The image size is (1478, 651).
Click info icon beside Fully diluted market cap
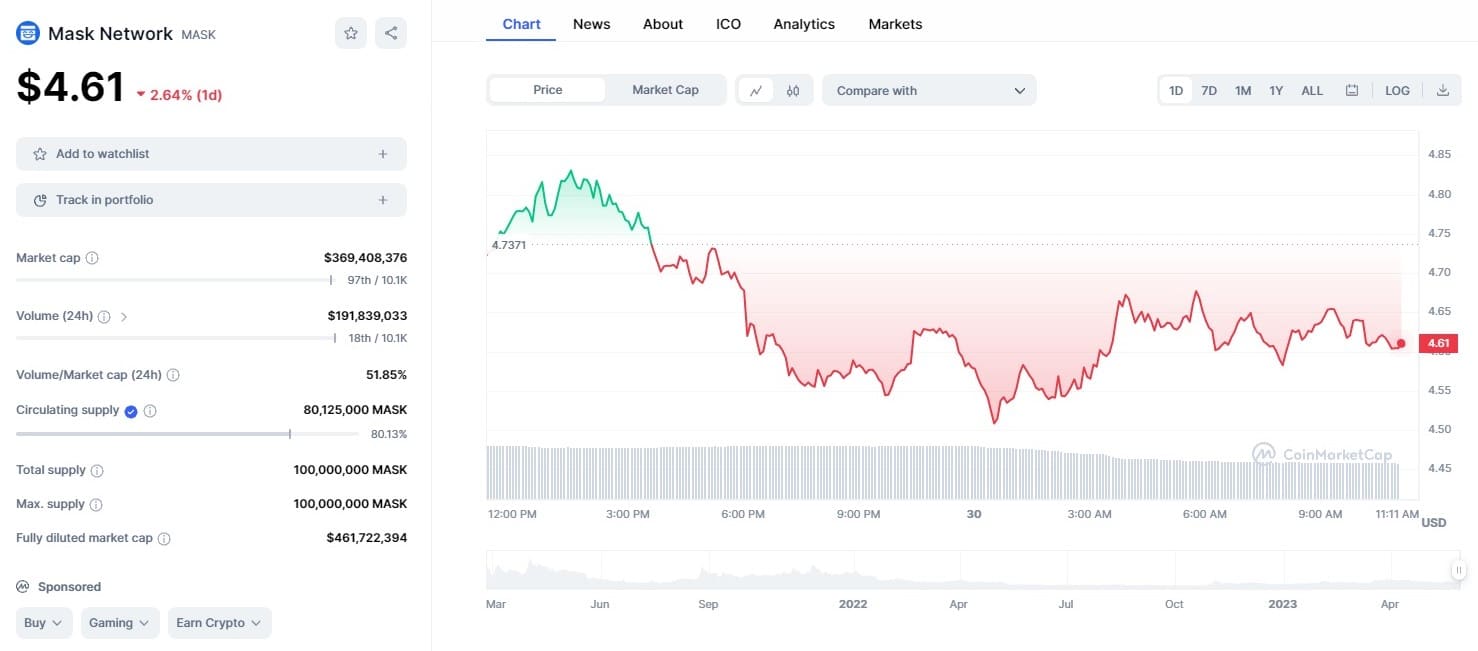click(x=164, y=538)
